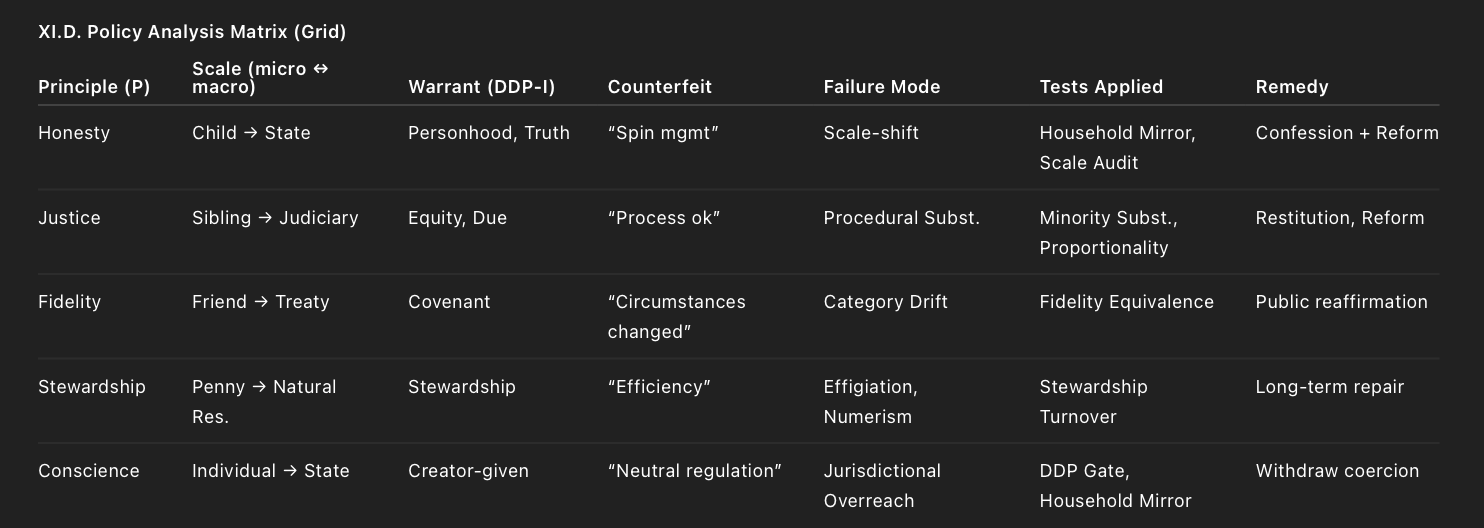Click the "Fidelity Equivalence" test cell
The image size is (1484, 528).
pyautogui.click(x=1126, y=302)
